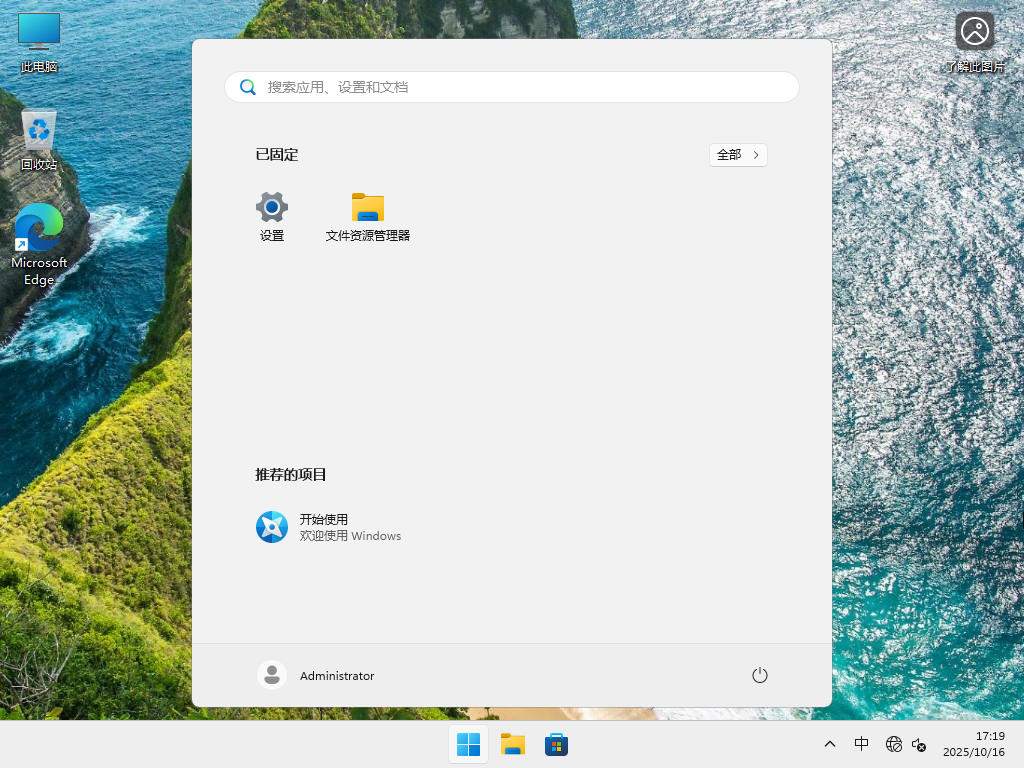
Task: Open the 开始使用 recommended item
Action: click(x=330, y=526)
